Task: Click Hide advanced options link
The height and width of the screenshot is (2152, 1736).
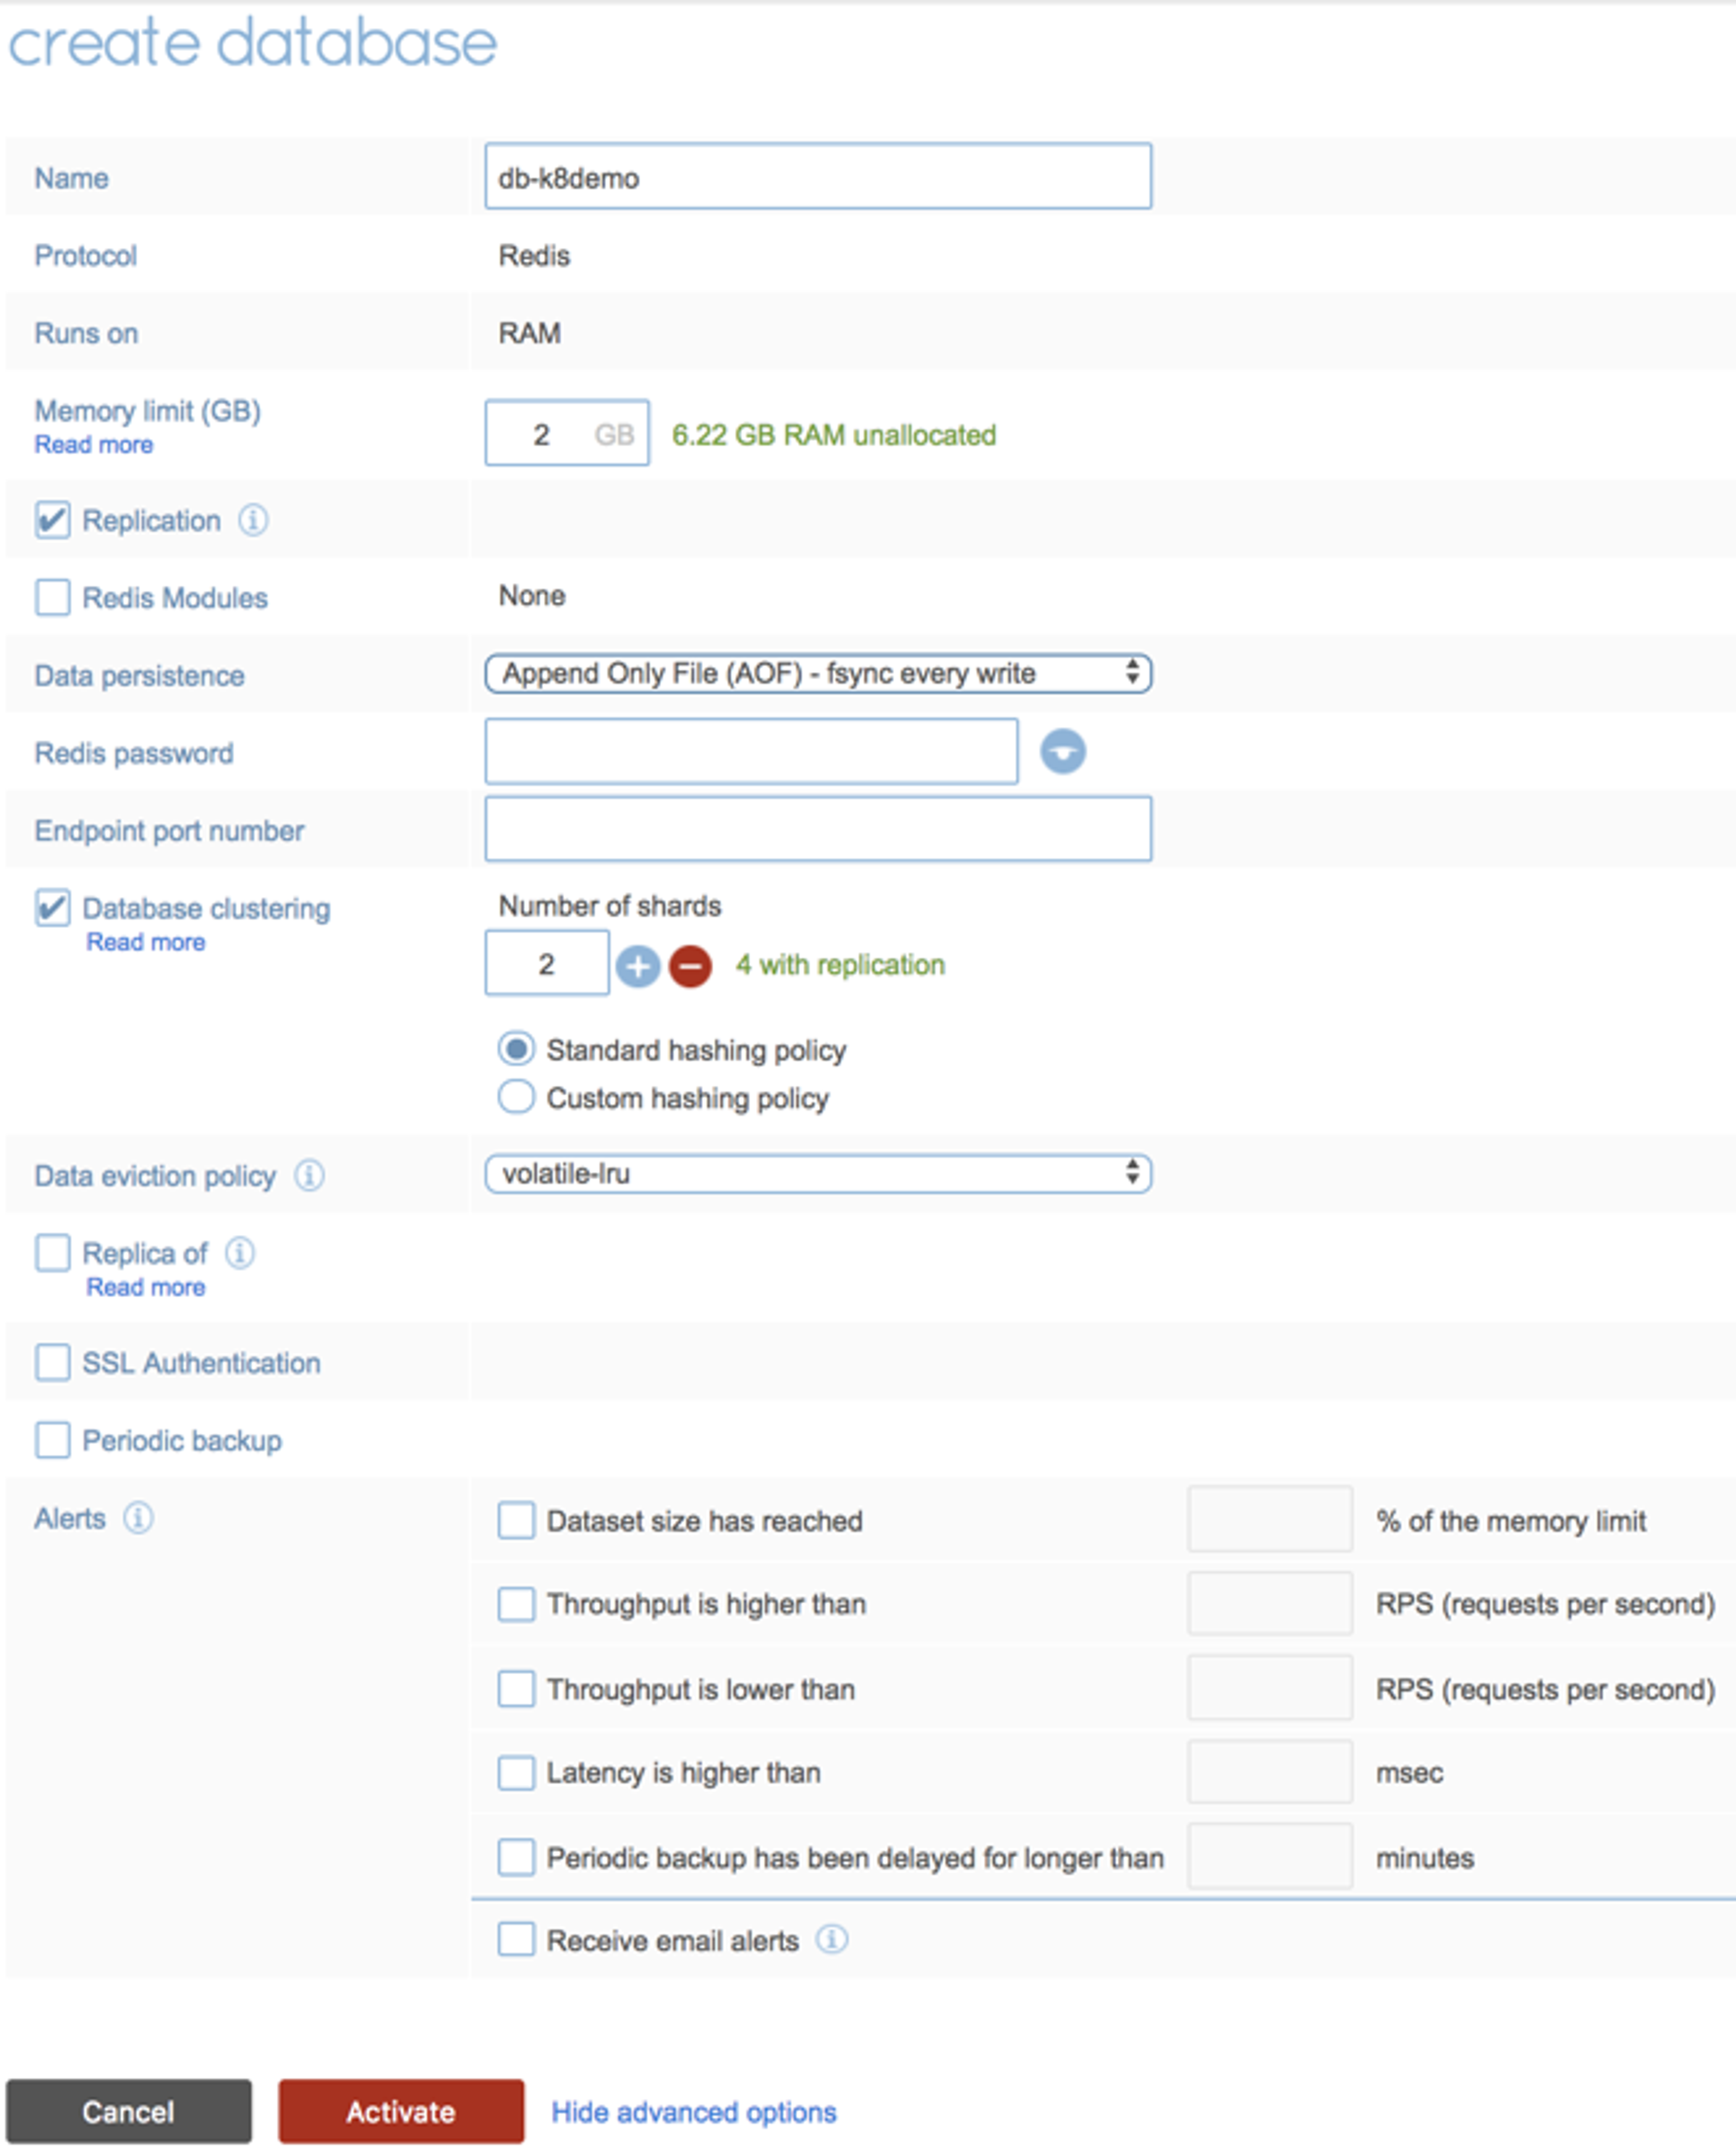Action: [693, 2112]
